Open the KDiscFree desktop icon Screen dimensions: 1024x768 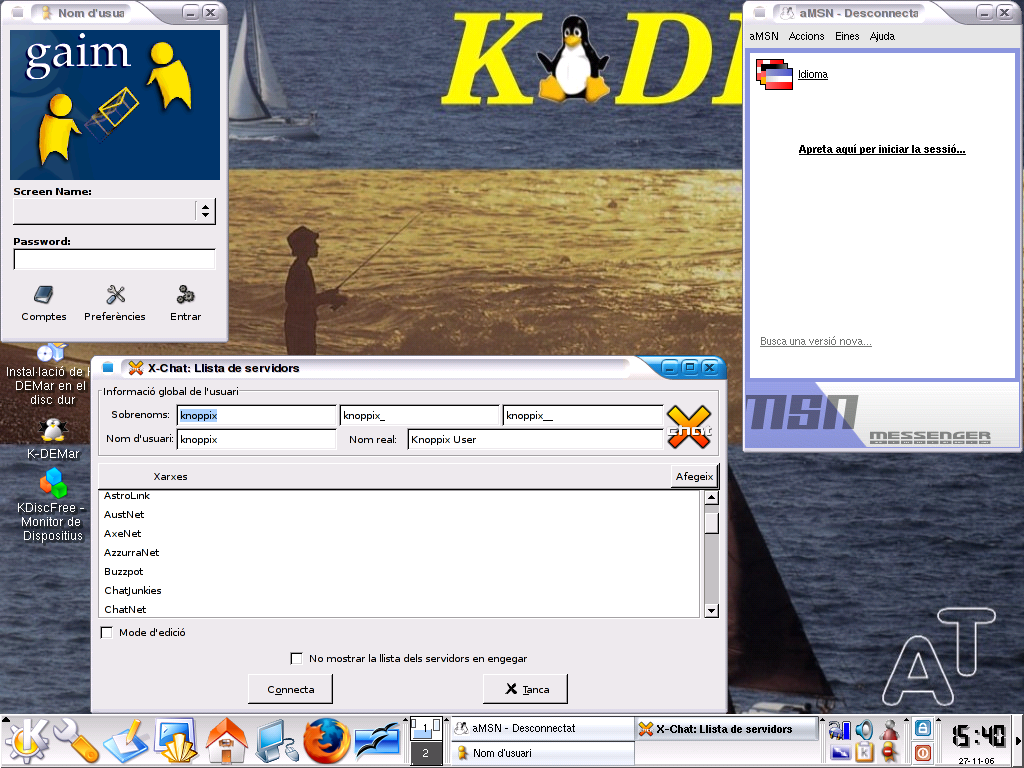[x=52, y=505]
